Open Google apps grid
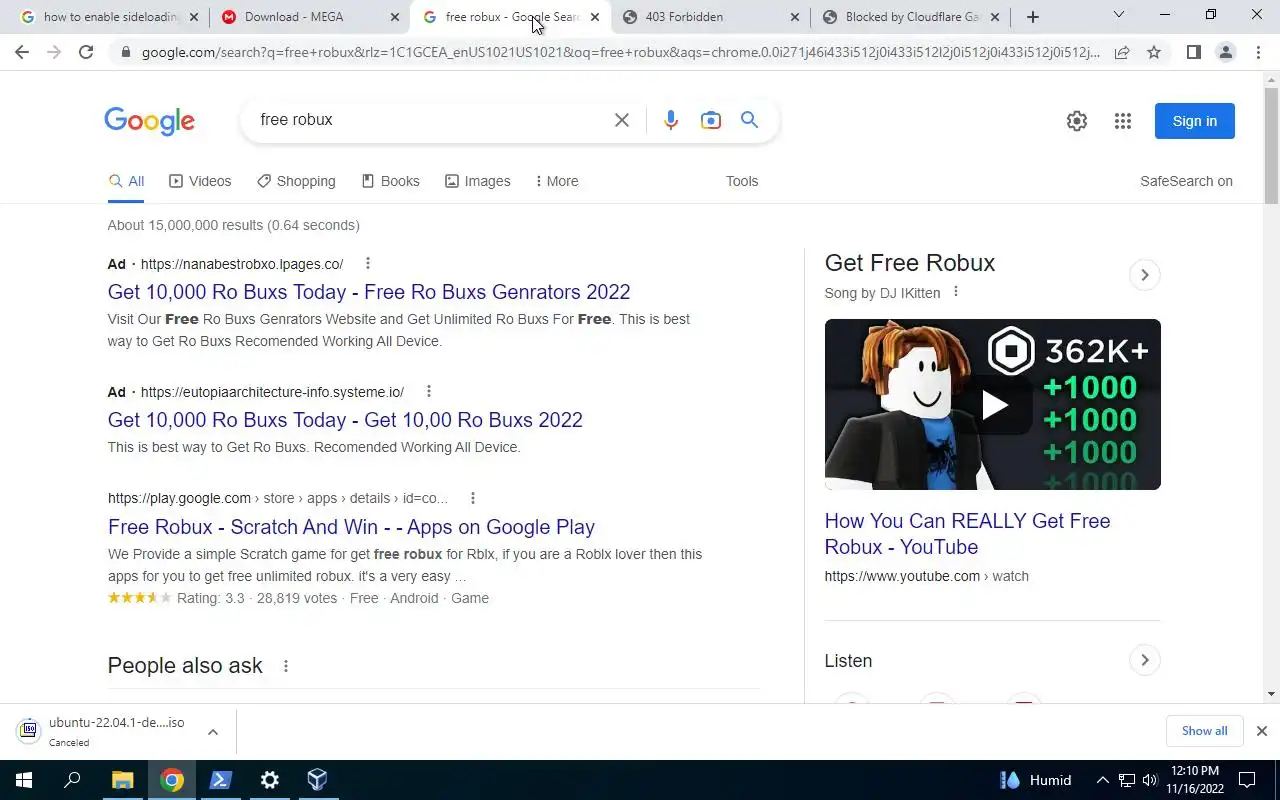This screenshot has width=1280, height=800. click(1123, 121)
